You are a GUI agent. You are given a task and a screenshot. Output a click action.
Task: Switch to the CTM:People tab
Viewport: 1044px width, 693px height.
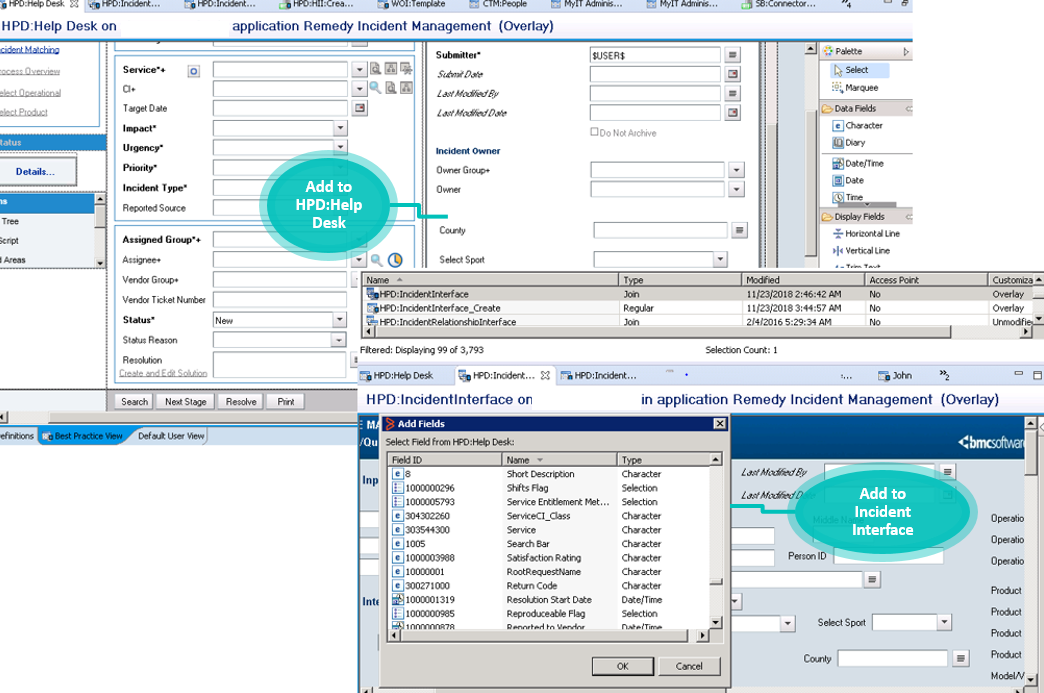(497, 4)
